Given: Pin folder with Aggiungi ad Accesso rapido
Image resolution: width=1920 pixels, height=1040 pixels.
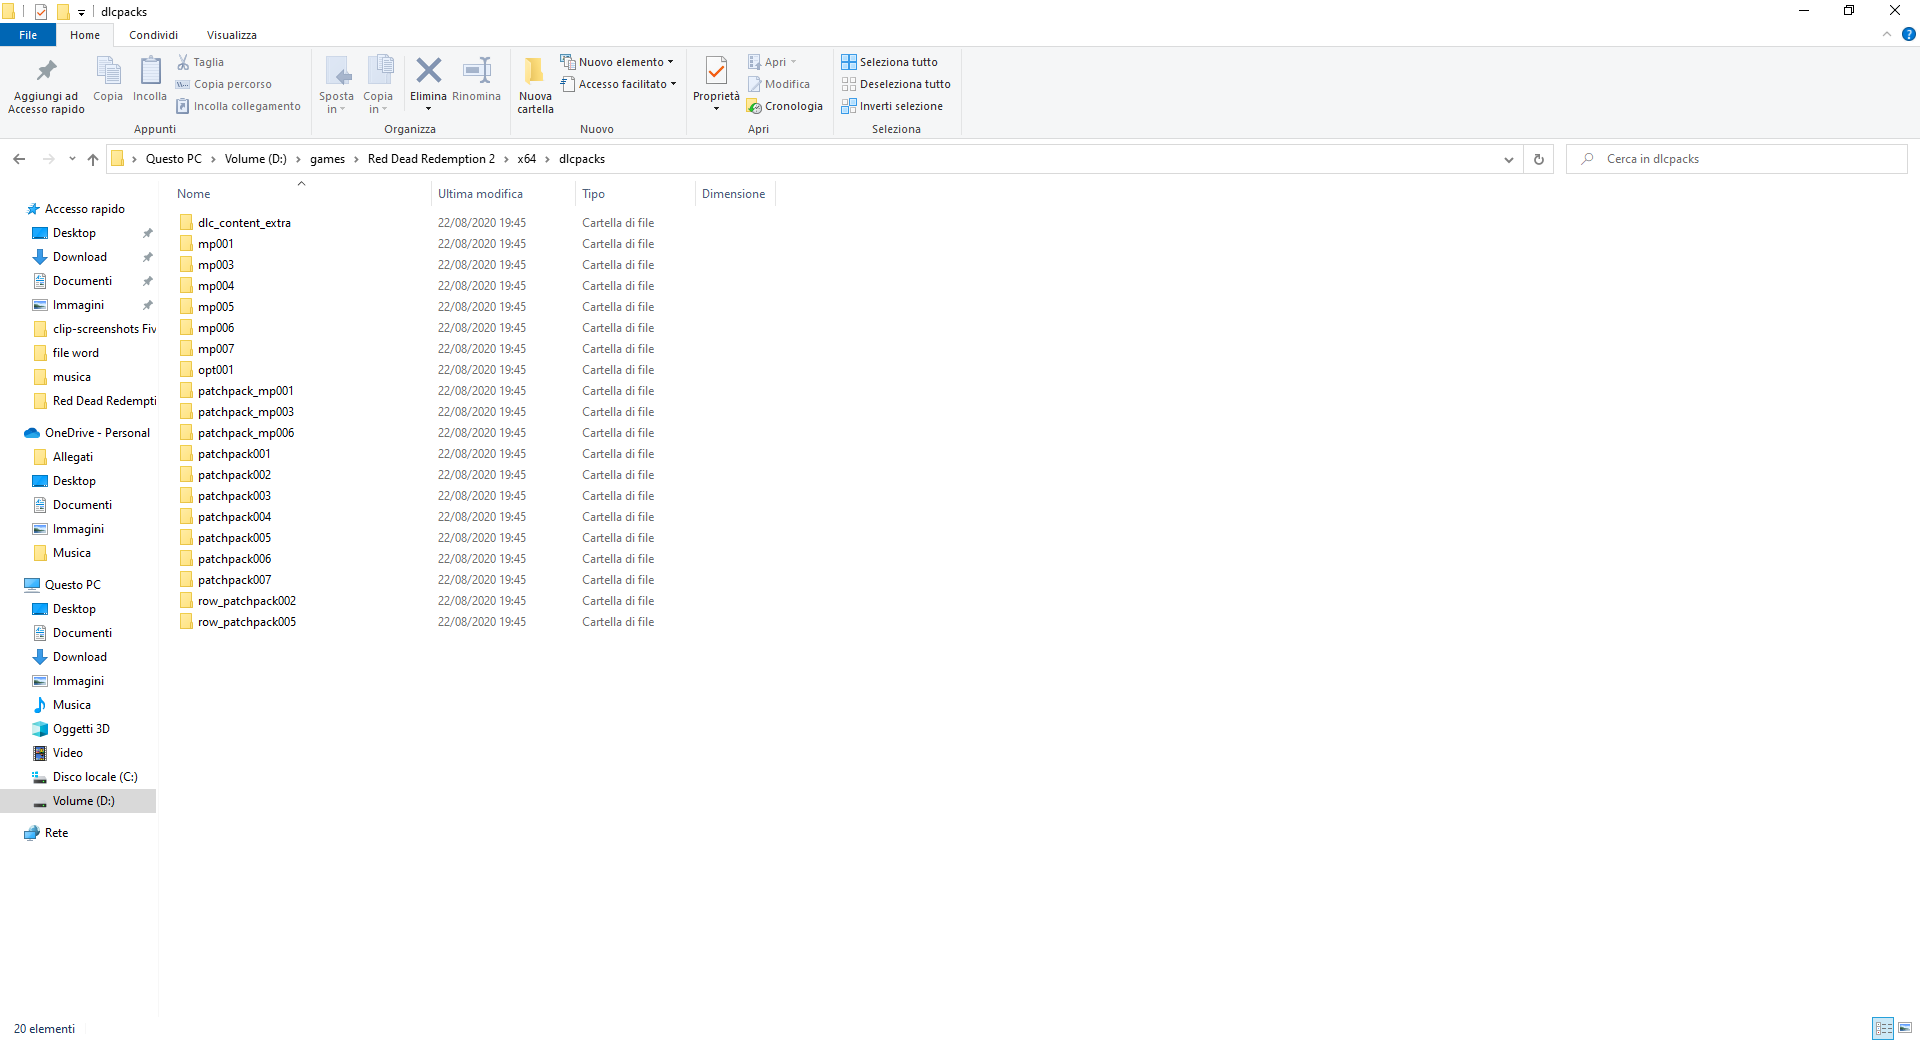Looking at the screenshot, I should tap(46, 86).
